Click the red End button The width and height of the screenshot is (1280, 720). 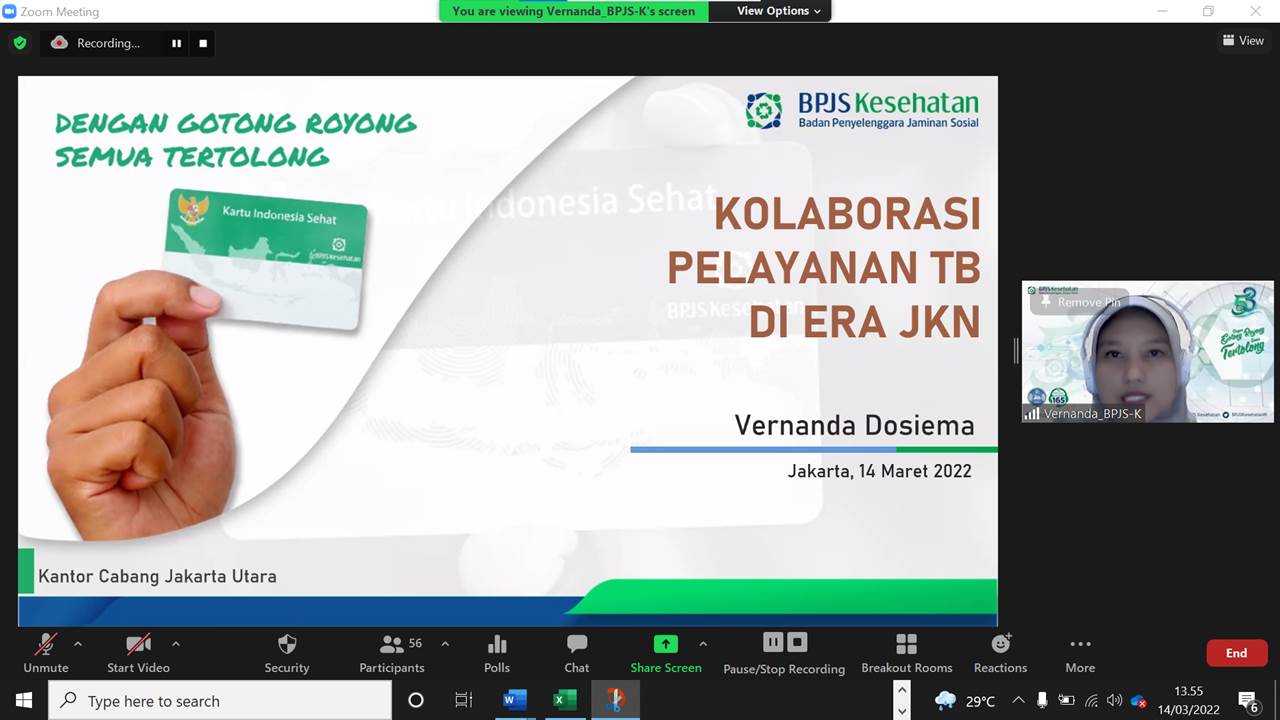1236,653
